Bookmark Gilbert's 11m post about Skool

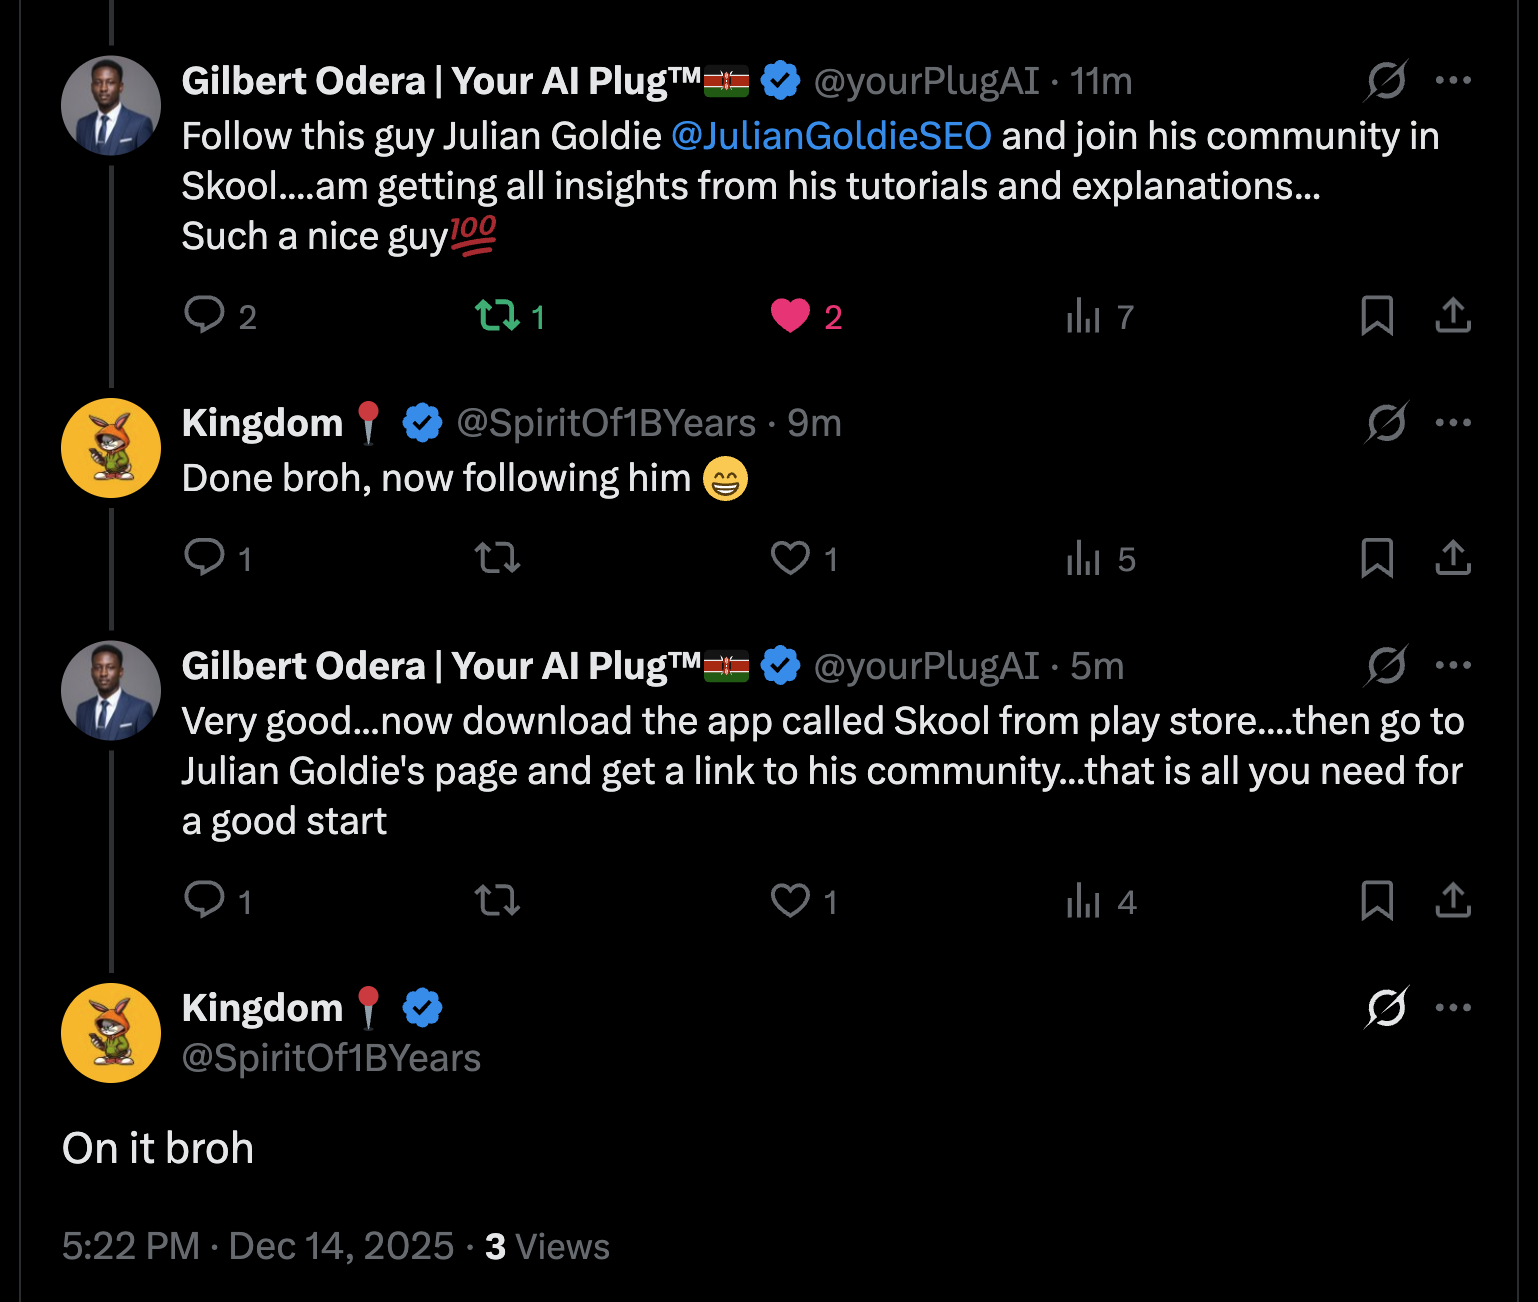1377,316
